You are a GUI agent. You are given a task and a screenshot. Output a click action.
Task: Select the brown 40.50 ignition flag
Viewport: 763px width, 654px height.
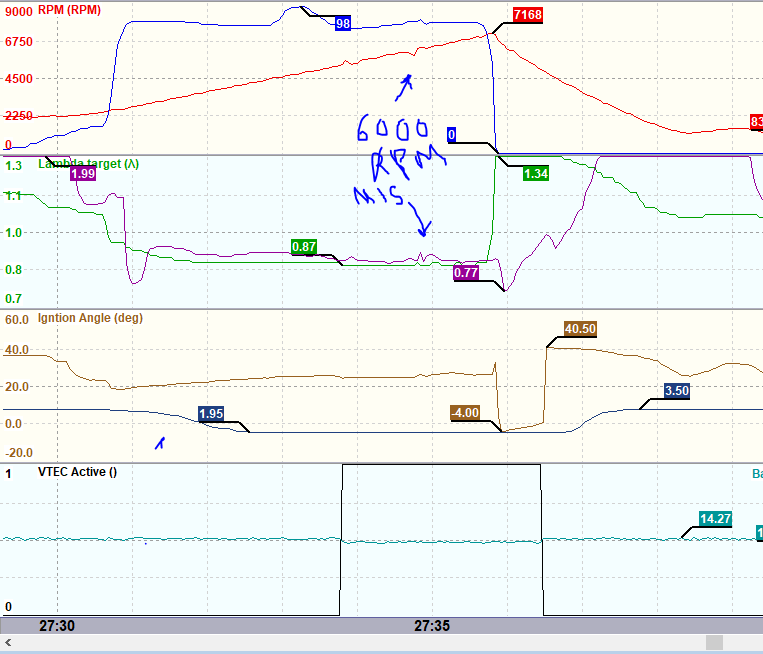click(580, 329)
